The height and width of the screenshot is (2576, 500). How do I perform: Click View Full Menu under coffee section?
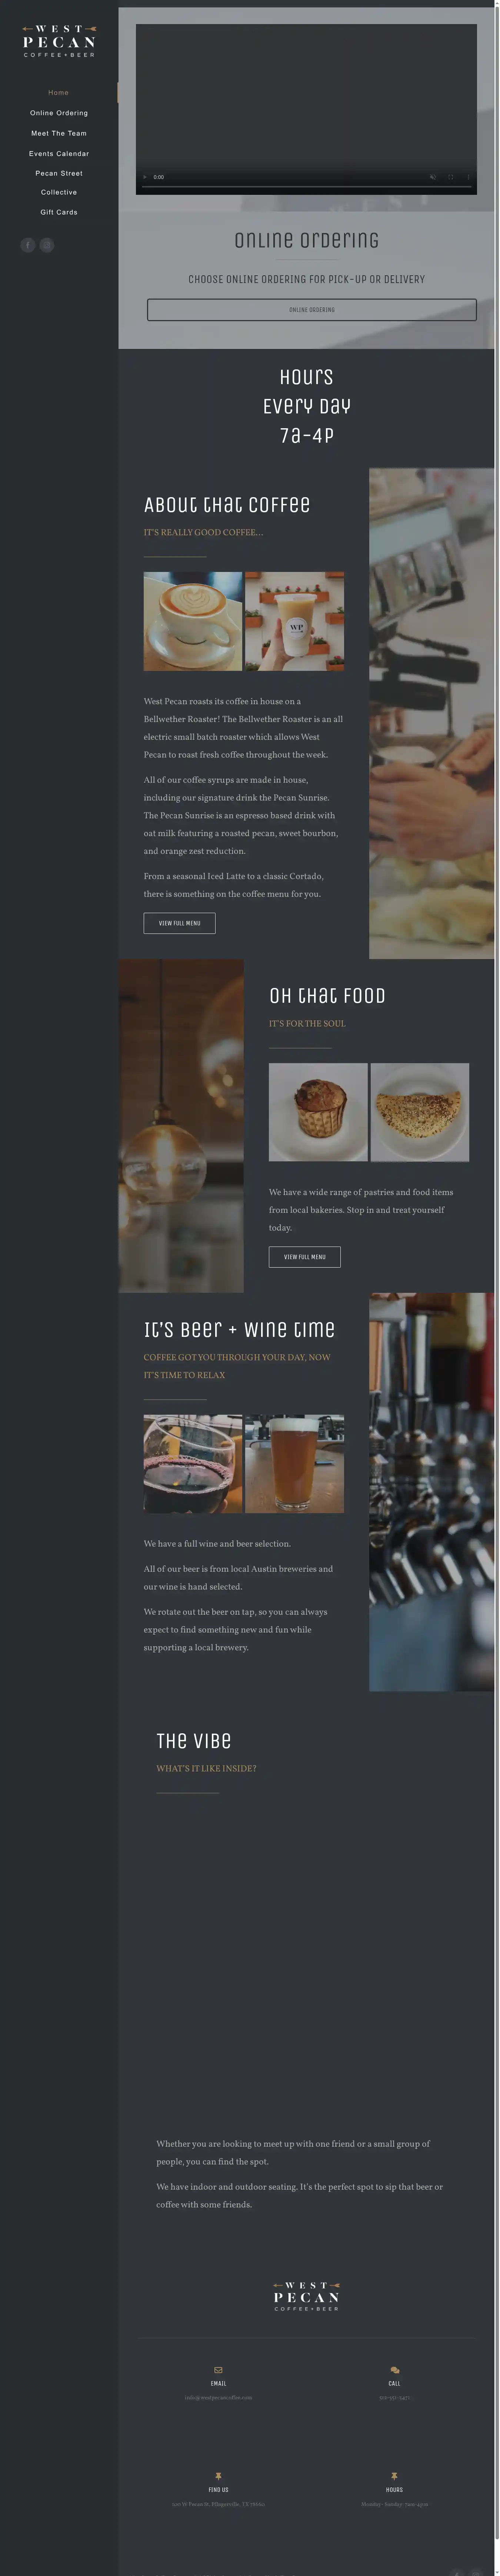(180, 923)
